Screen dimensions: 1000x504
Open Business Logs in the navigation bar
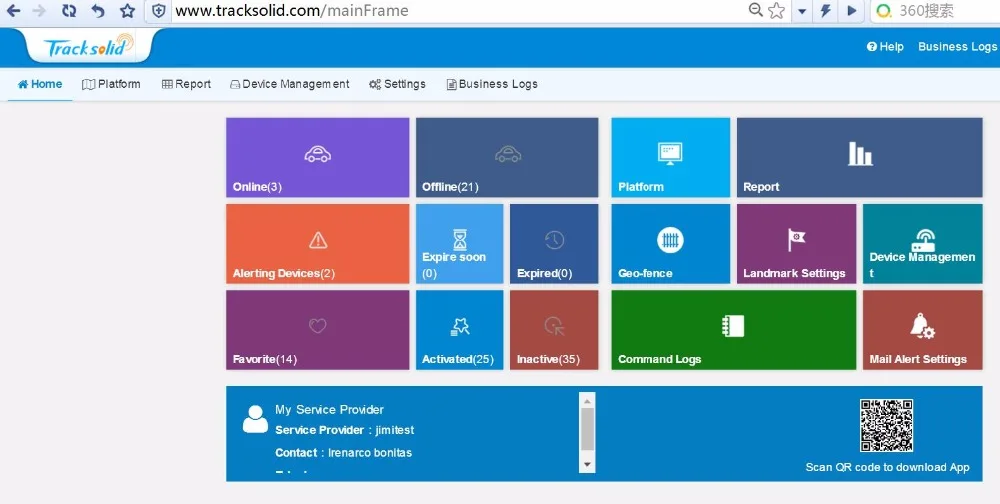click(492, 84)
